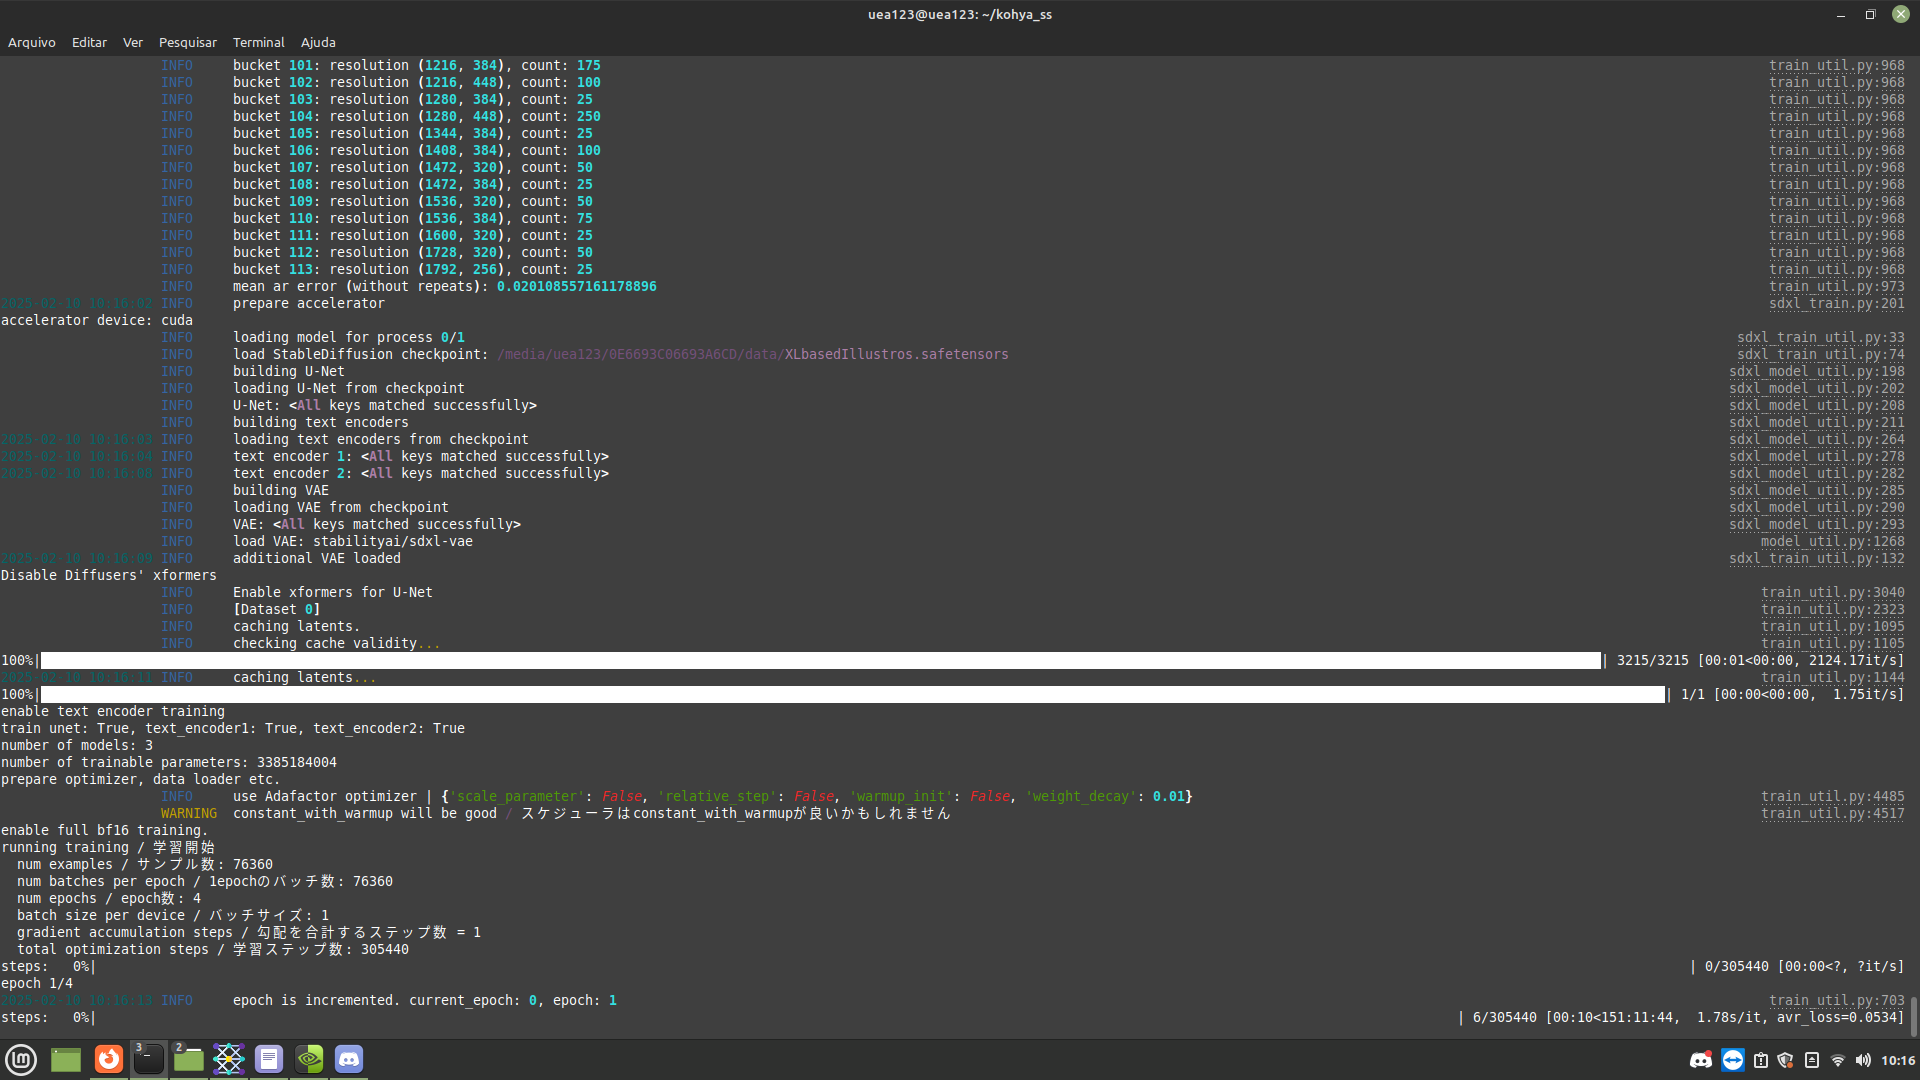Click the terminal vertical scrollbar handle
The height and width of the screenshot is (1080, 1920).
point(1914,1016)
